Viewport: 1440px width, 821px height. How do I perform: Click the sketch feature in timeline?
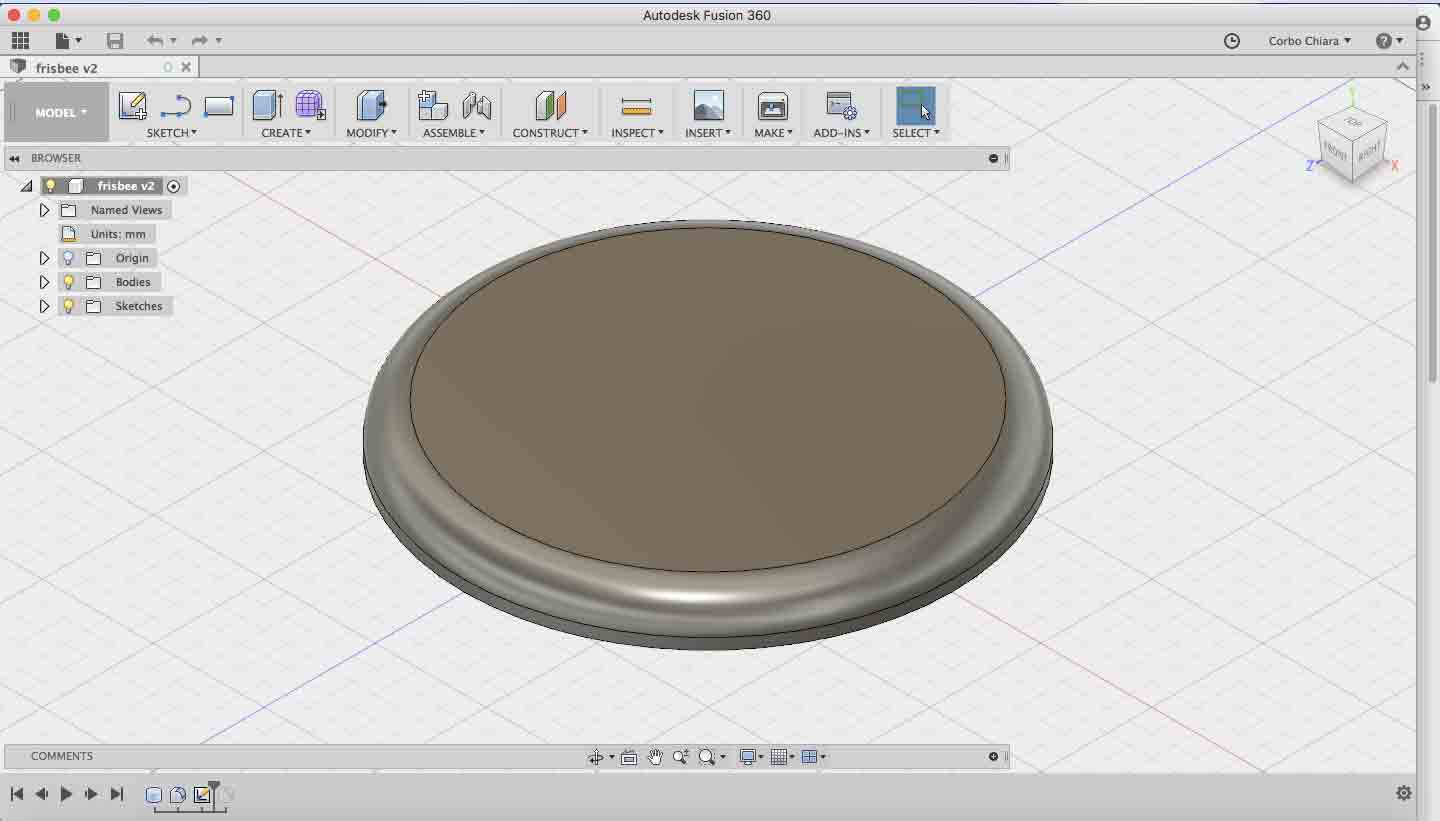click(202, 795)
